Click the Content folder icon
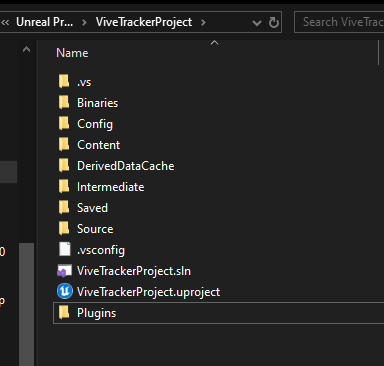Screen dimensions: 384x366 [x=64, y=144]
